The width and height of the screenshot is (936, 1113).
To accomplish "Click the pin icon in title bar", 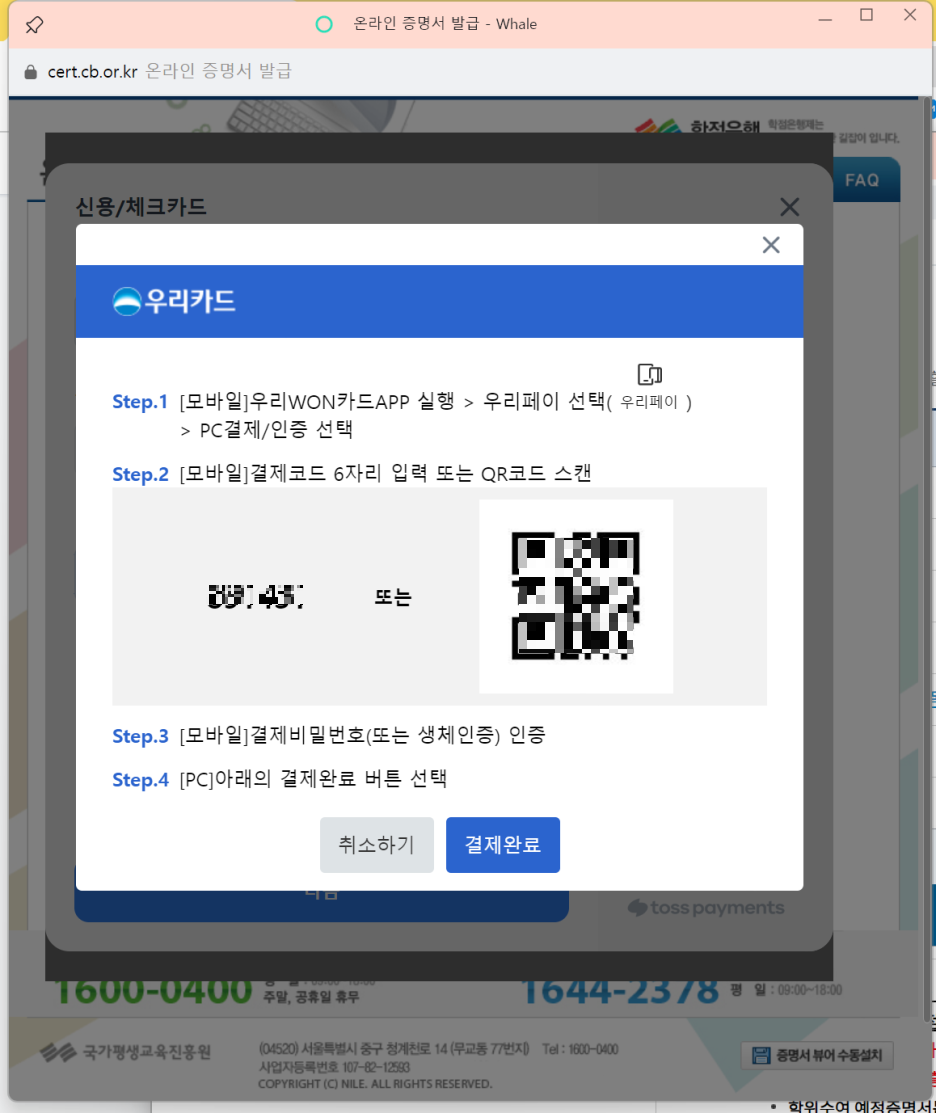I will (x=34, y=25).
